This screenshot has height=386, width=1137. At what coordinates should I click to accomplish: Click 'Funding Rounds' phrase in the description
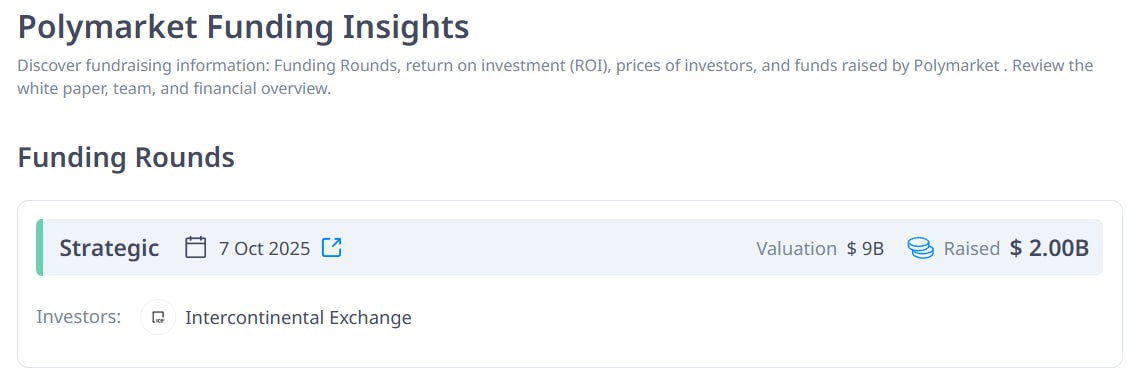click(335, 65)
